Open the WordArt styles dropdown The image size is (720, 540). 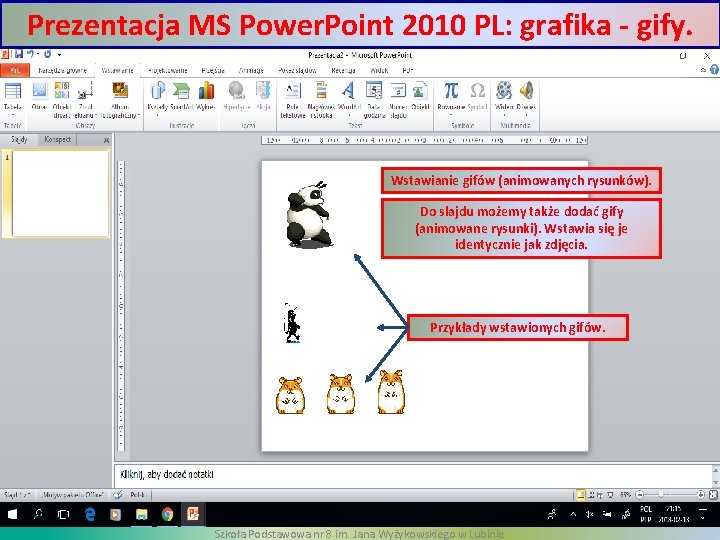(x=349, y=115)
